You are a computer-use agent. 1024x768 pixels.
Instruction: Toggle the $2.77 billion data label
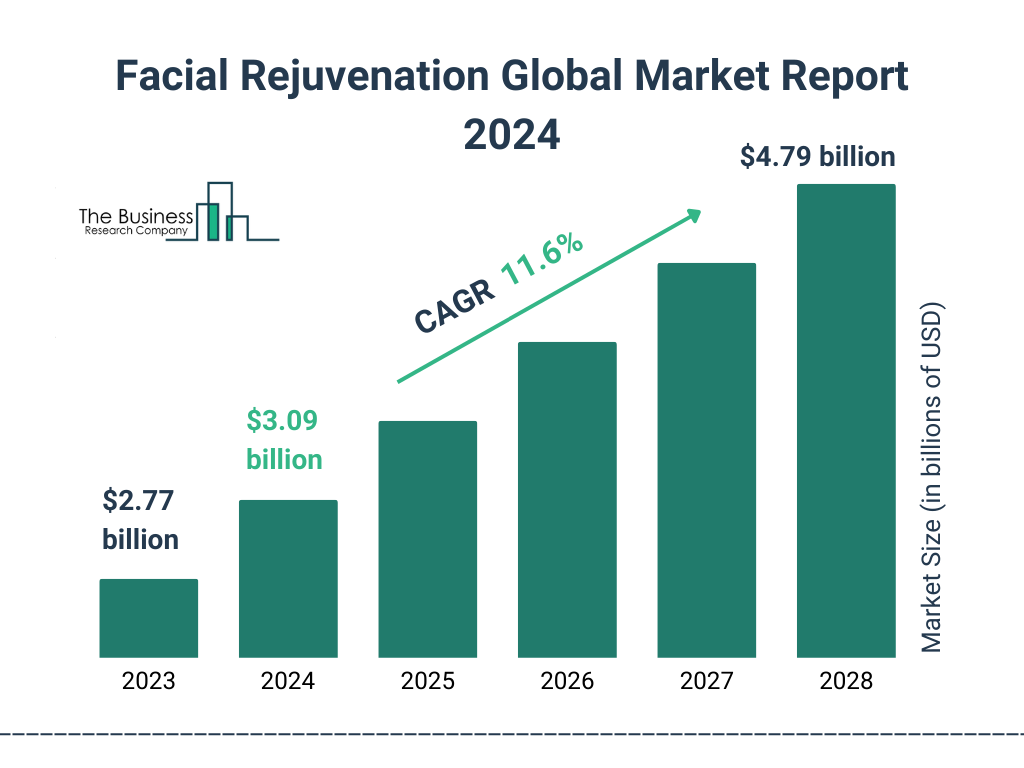[x=139, y=521]
